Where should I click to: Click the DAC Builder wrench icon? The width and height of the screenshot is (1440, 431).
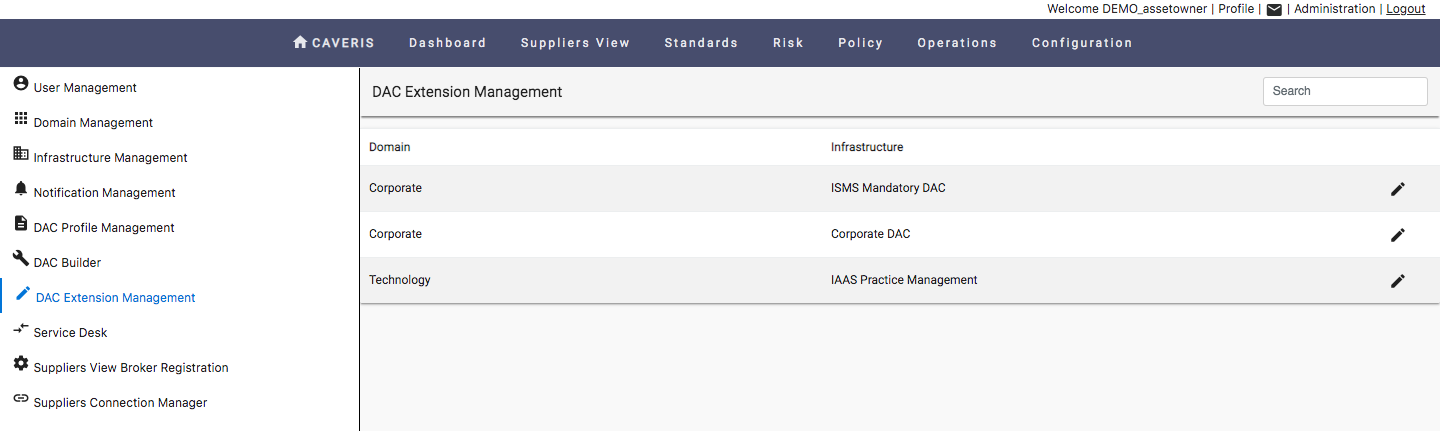coord(21,259)
